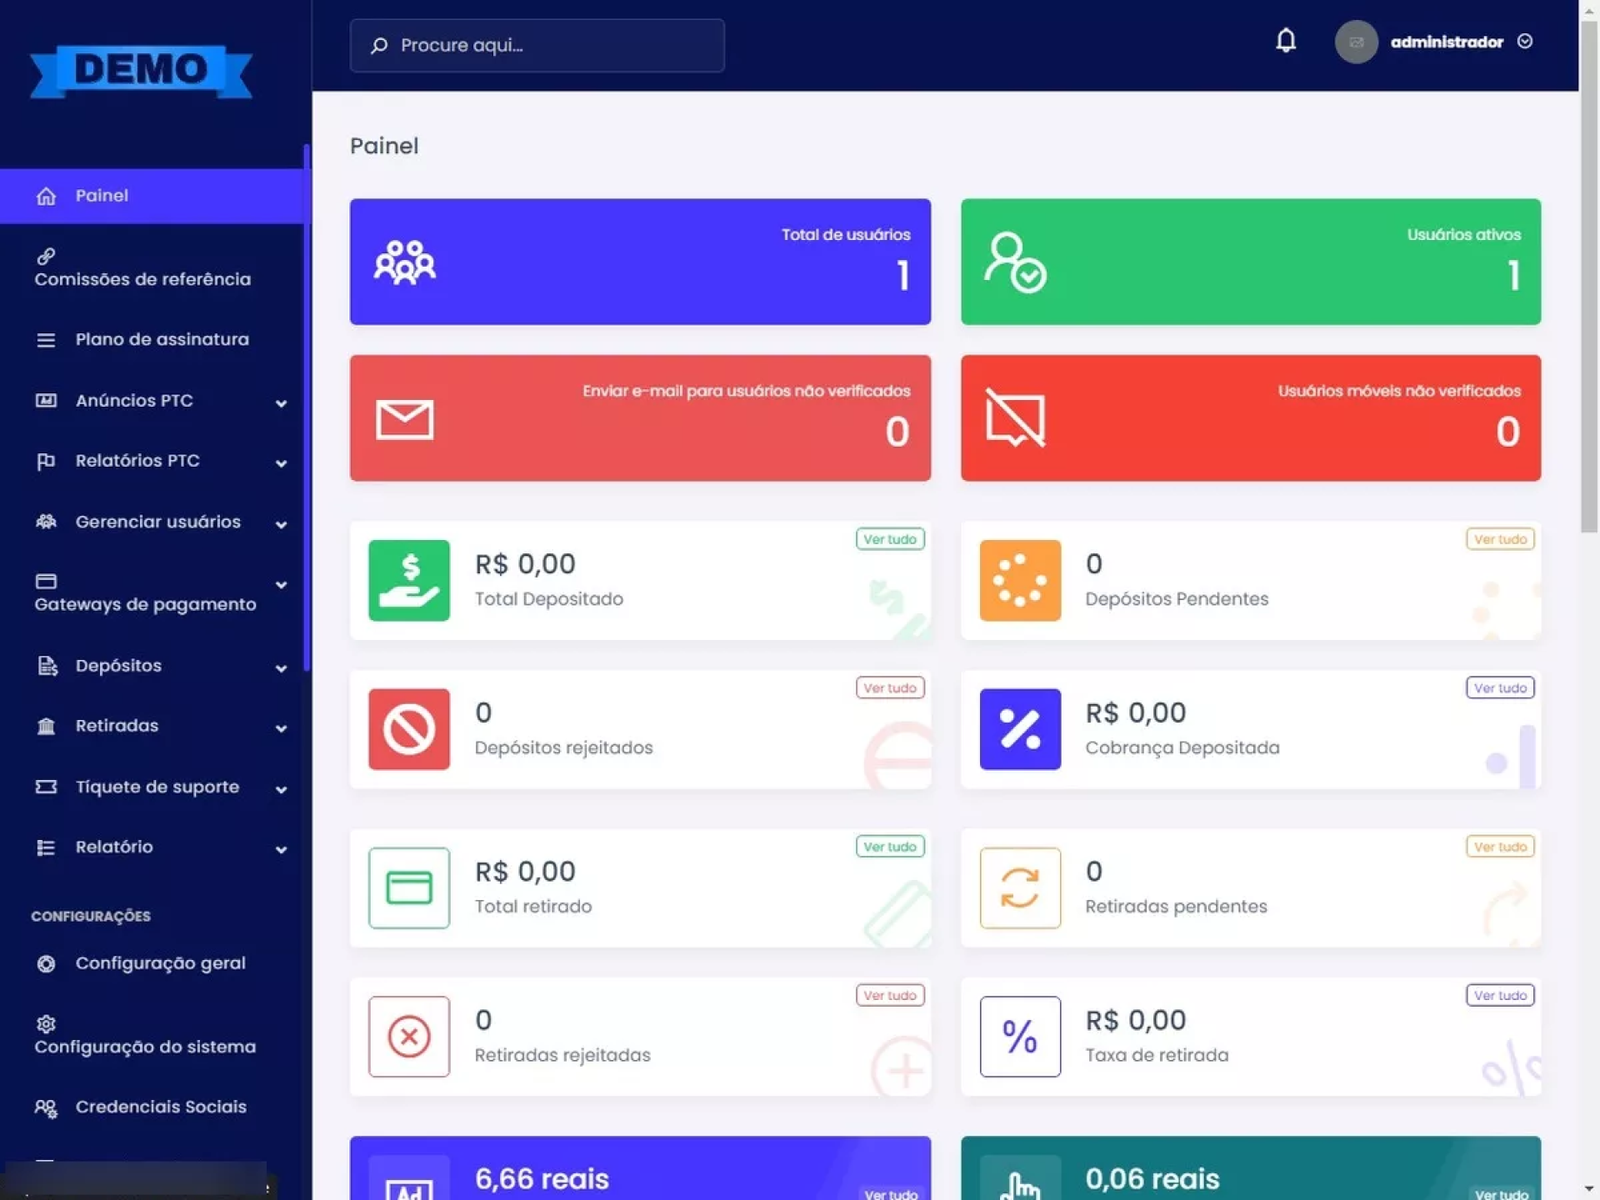Go to Configuração geral settings

160,963
